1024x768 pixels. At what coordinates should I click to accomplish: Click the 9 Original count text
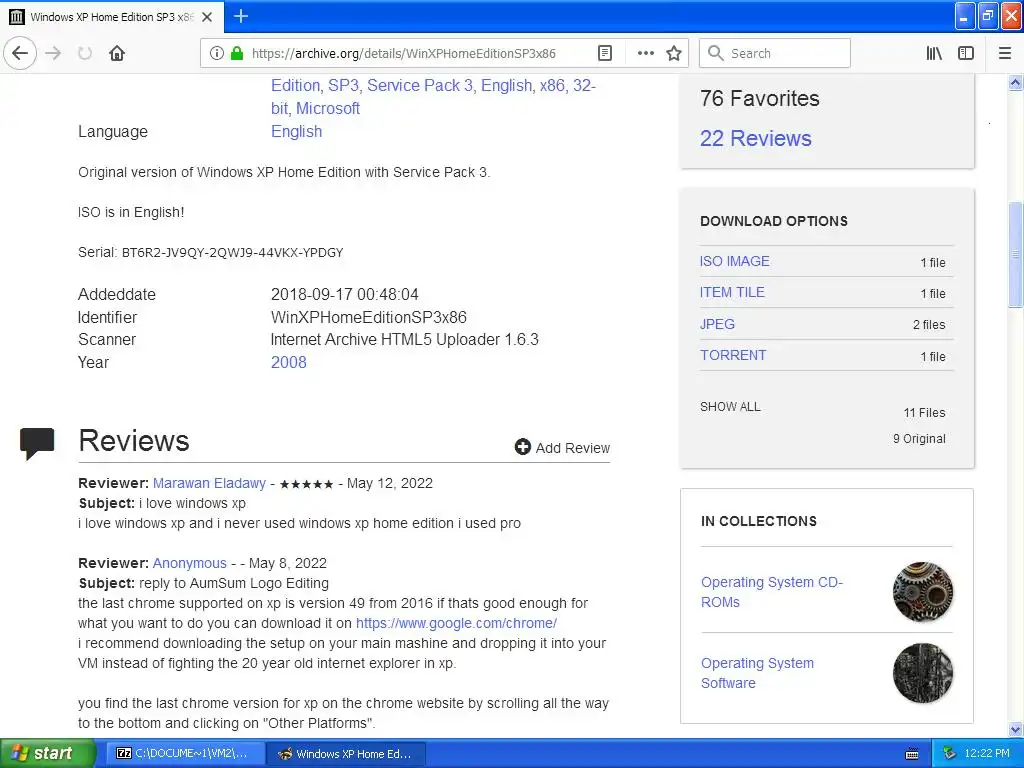point(919,439)
